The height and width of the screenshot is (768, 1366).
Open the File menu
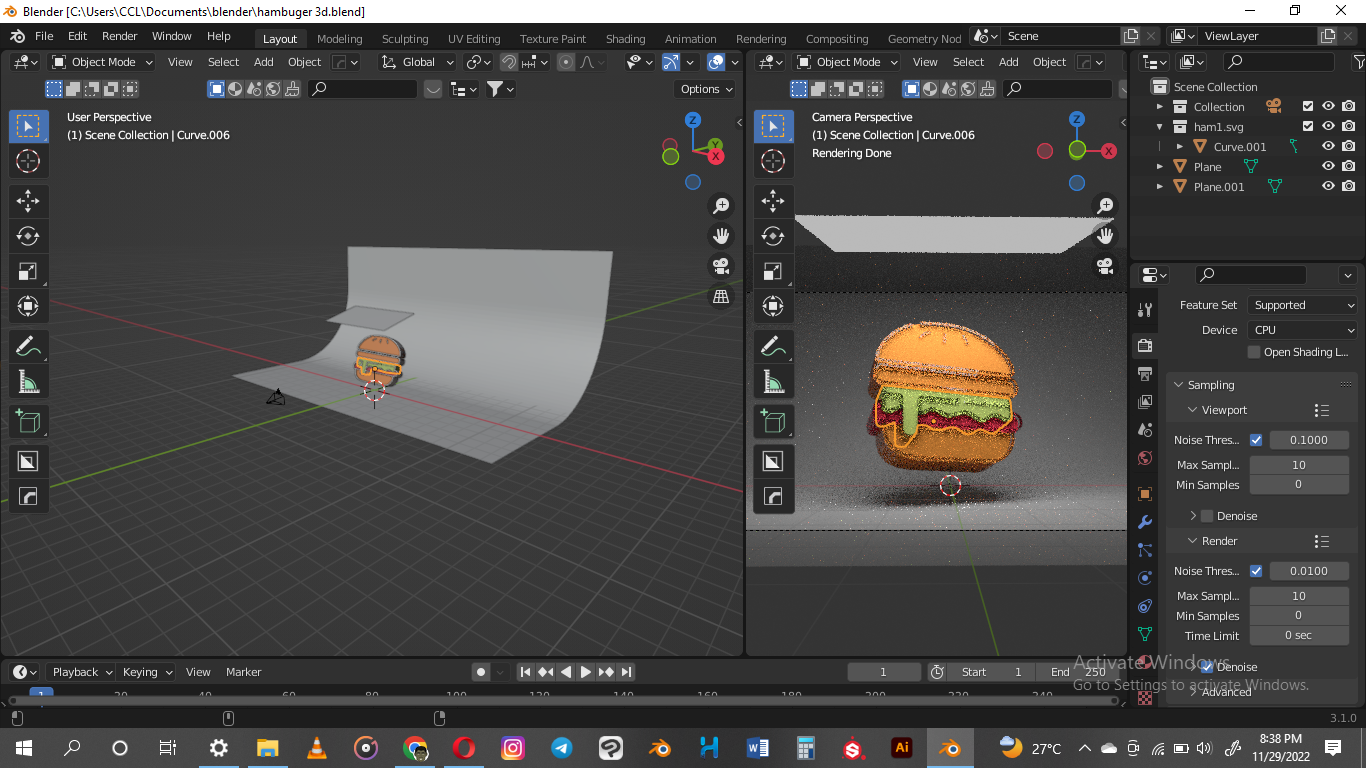click(44, 36)
